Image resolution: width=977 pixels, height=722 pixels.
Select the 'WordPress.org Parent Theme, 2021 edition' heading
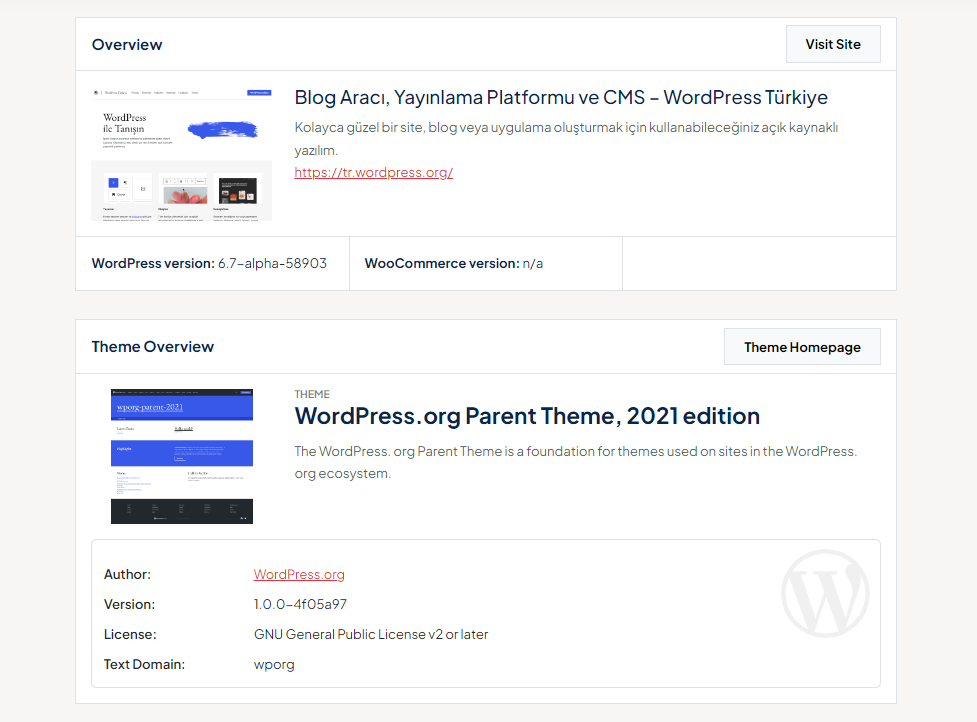(x=527, y=416)
